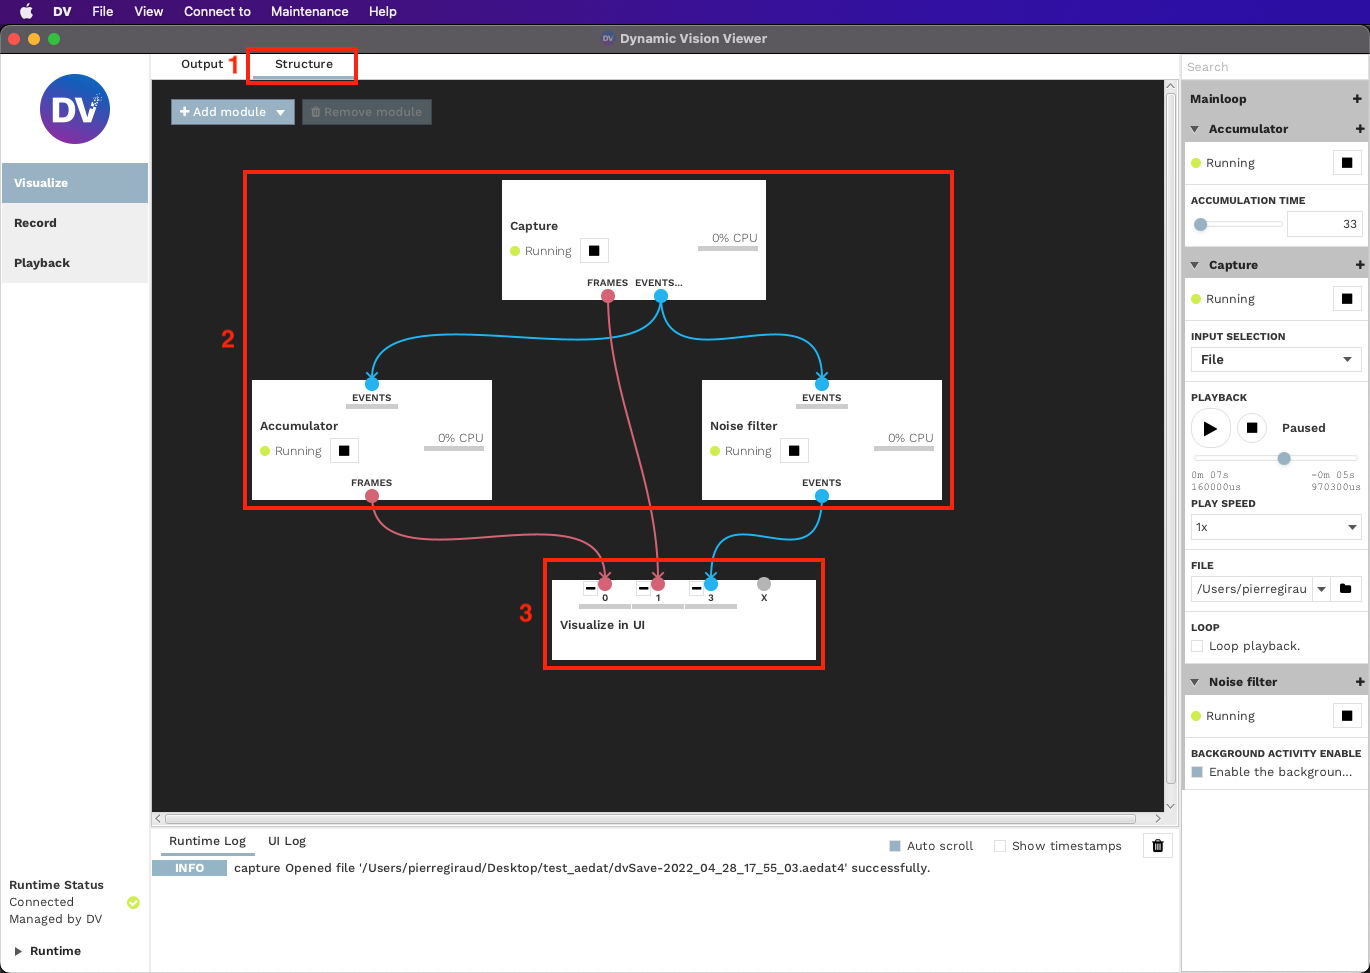The width and height of the screenshot is (1370, 973).
Task: Open the File menu
Action: [x=102, y=11]
